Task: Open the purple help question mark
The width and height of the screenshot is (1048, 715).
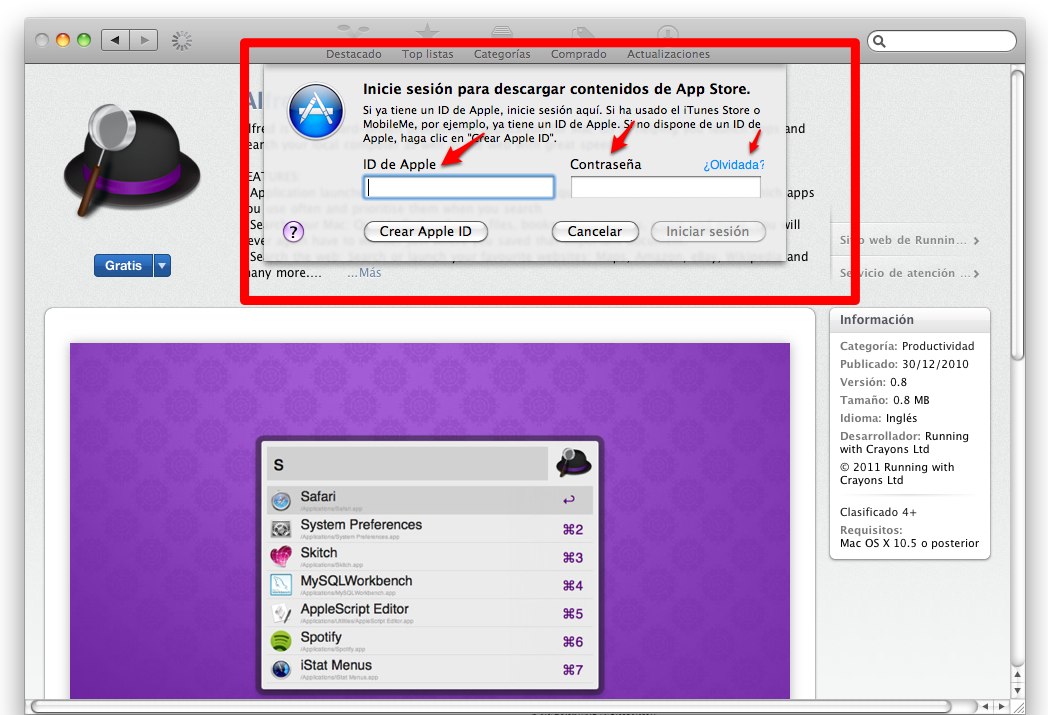Action: point(293,231)
